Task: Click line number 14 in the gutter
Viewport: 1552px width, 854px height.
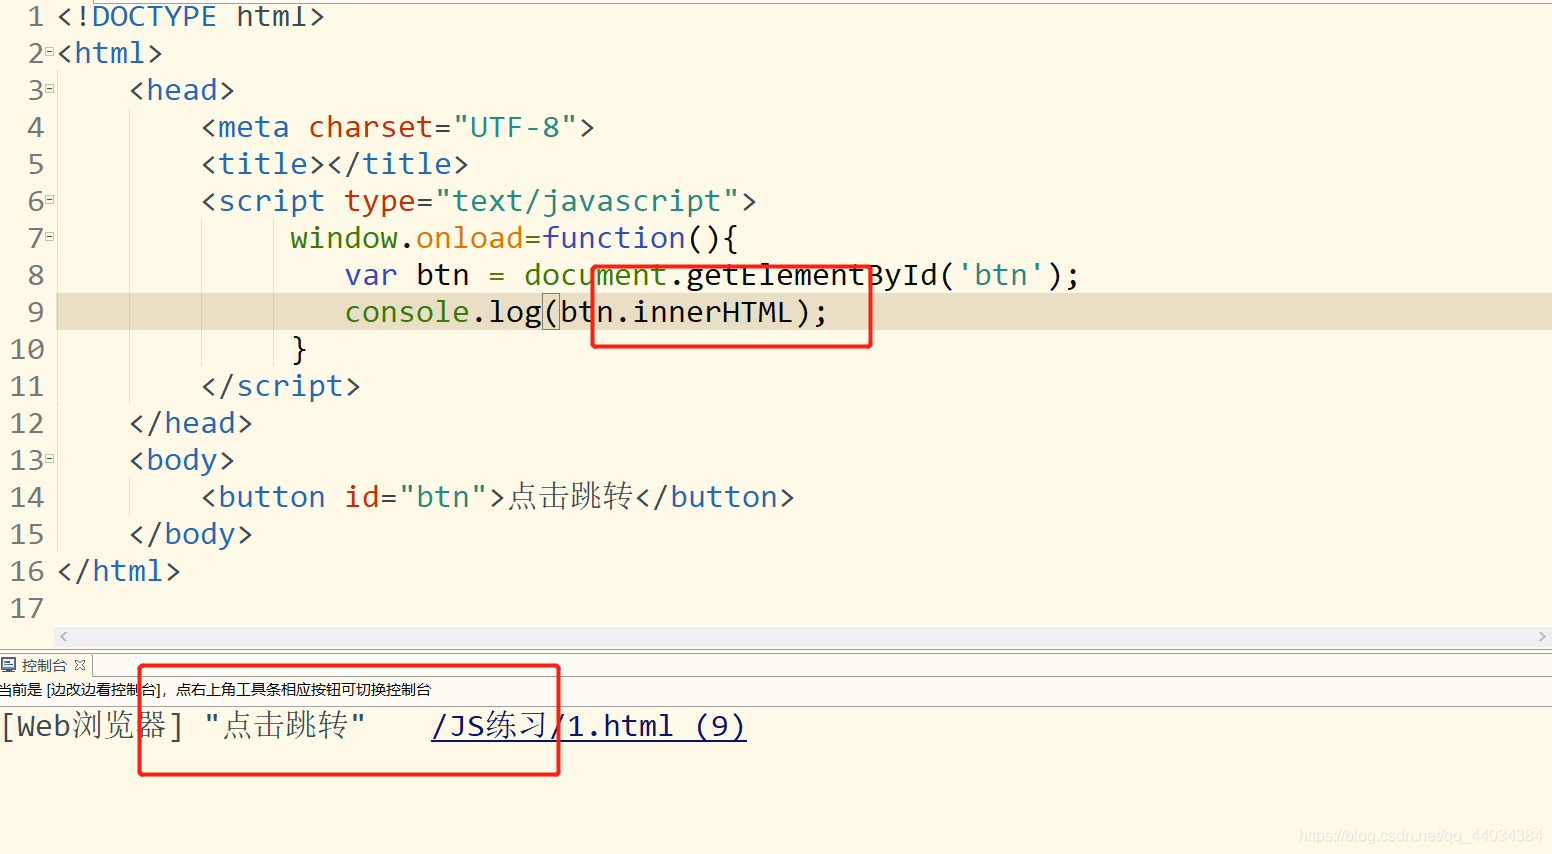Action: pos(27,497)
